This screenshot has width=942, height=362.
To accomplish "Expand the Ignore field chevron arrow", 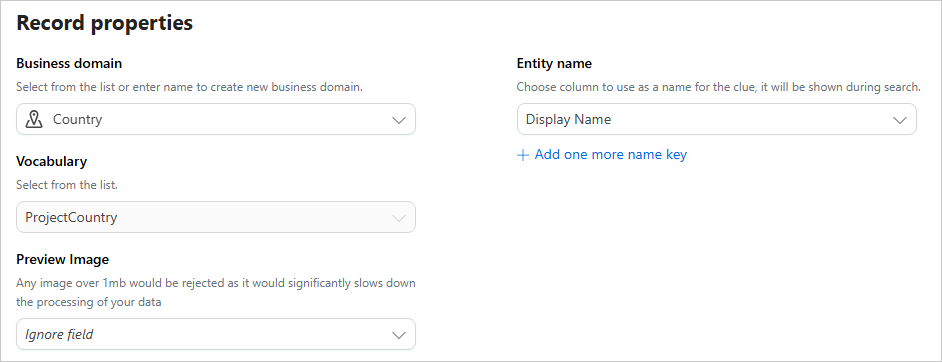I will tap(399, 335).
